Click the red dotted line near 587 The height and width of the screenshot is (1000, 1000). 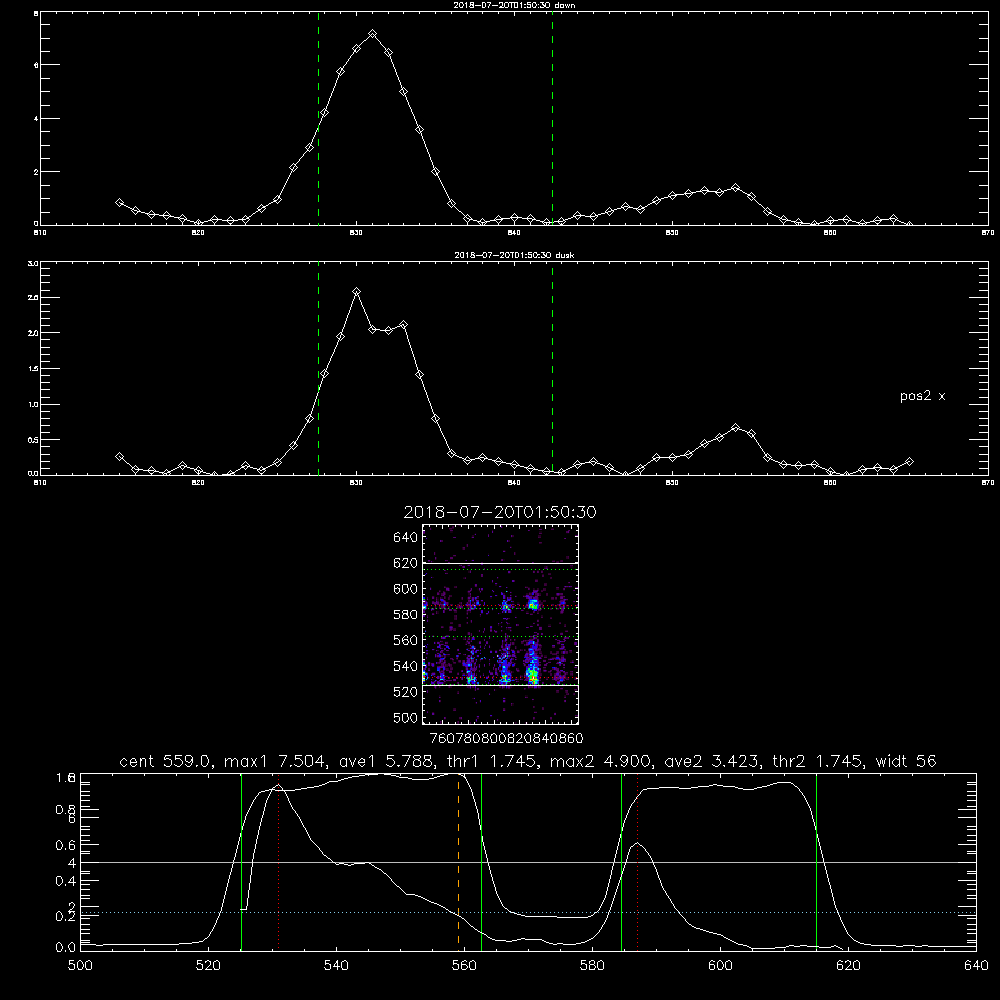pos(637,861)
